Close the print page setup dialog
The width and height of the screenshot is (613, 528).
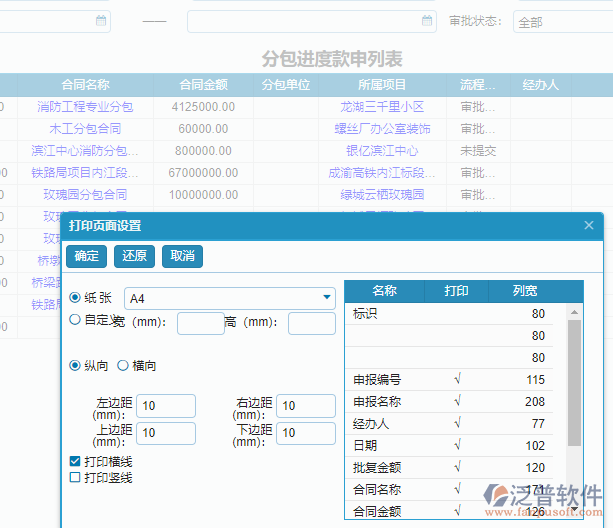click(589, 225)
